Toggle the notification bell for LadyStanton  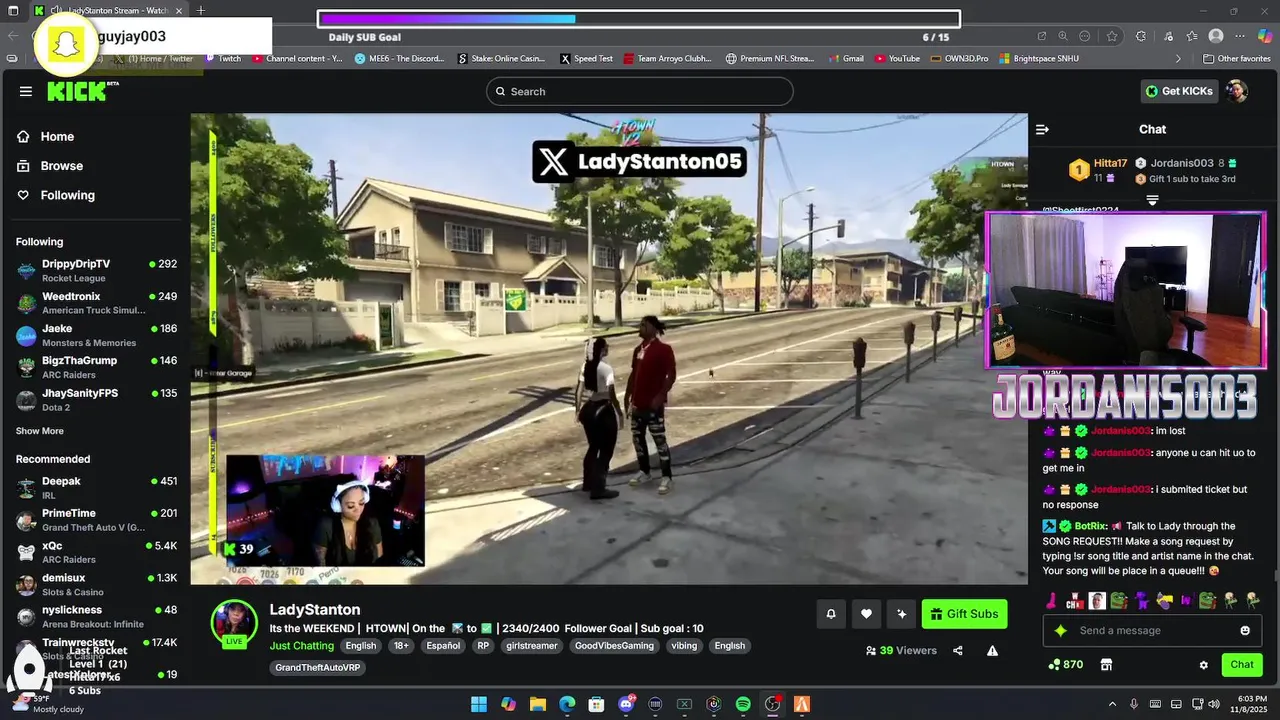tap(830, 614)
